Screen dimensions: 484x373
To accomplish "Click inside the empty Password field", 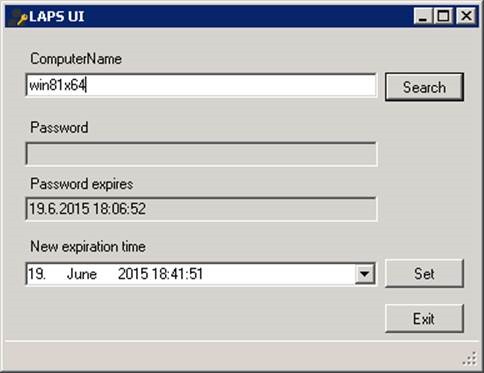I will click(x=201, y=154).
